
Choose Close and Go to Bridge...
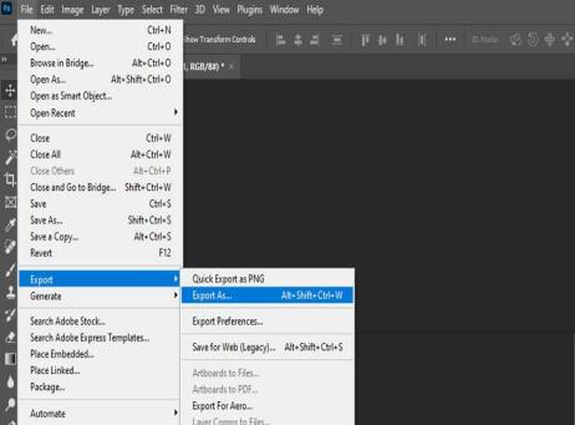100,187
